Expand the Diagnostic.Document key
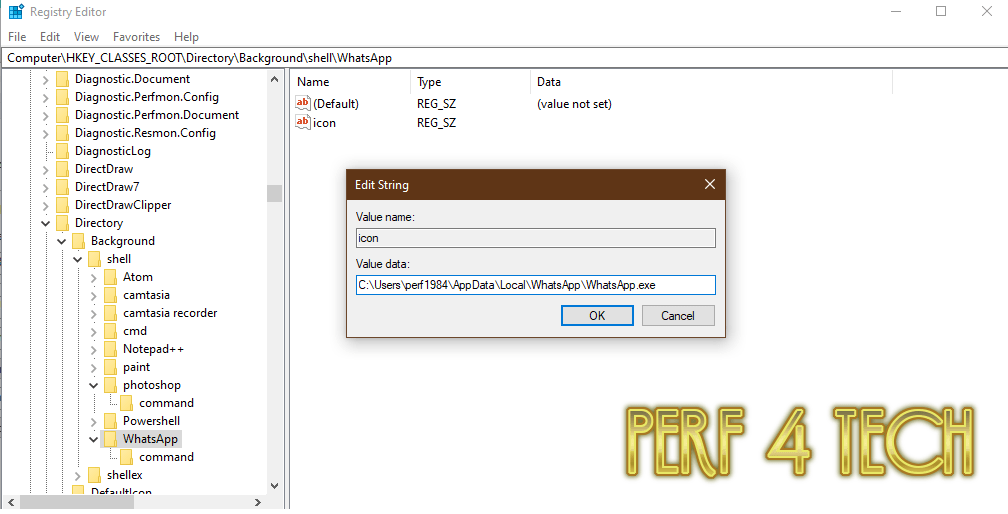Viewport: 1008px width, 514px height. [45, 80]
